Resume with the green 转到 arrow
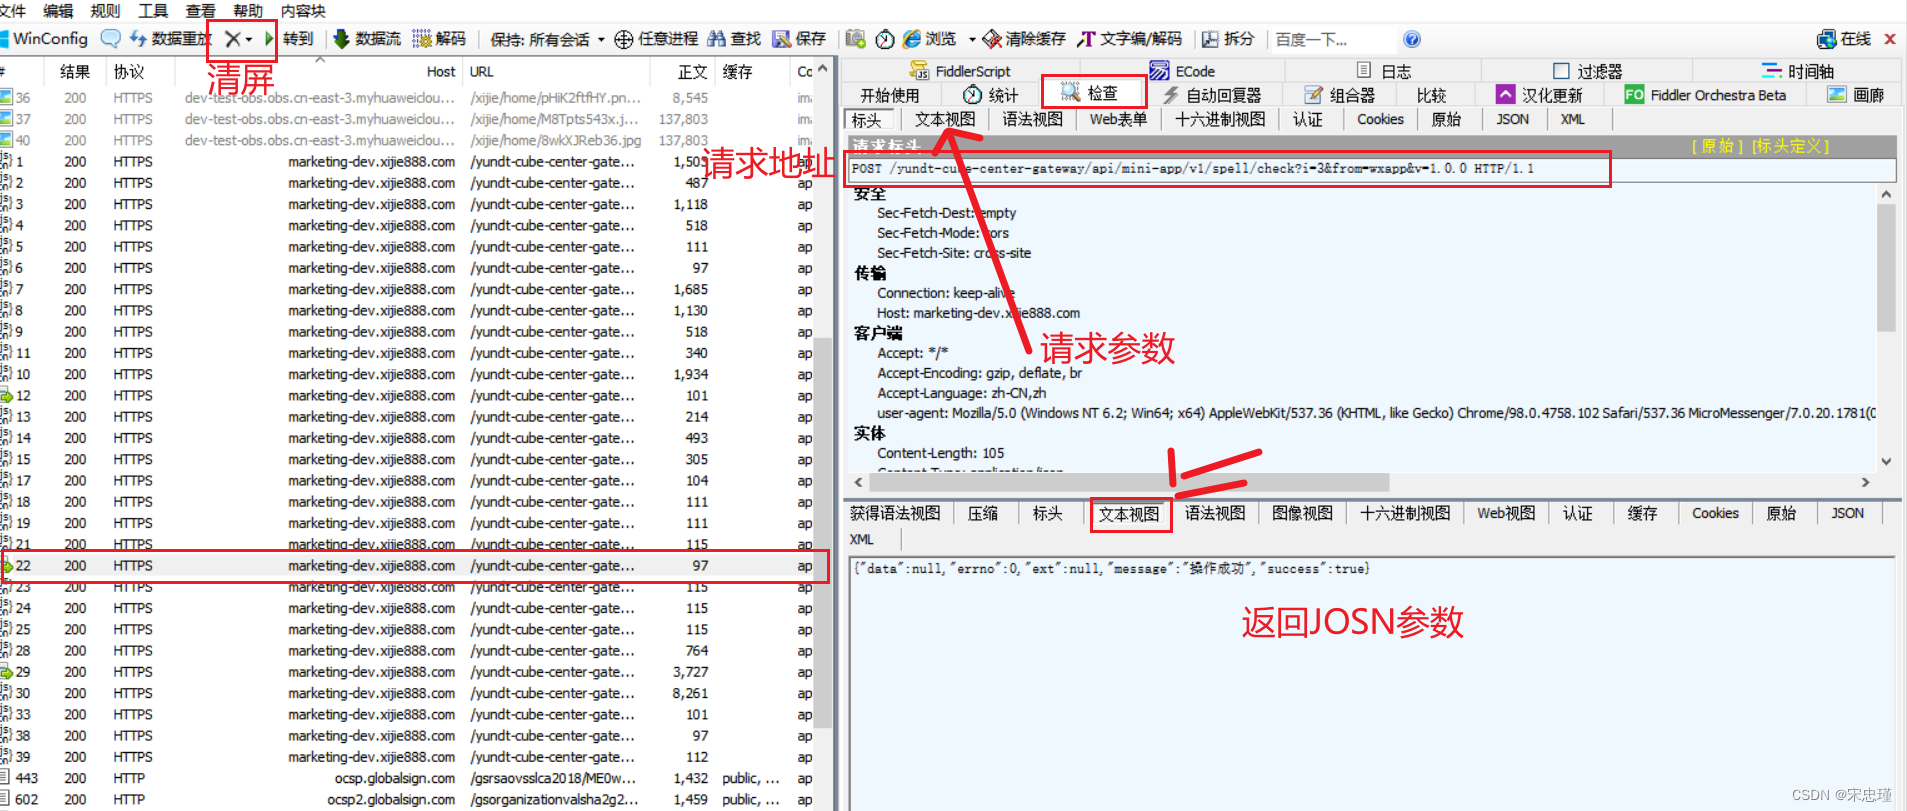 pos(290,39)
